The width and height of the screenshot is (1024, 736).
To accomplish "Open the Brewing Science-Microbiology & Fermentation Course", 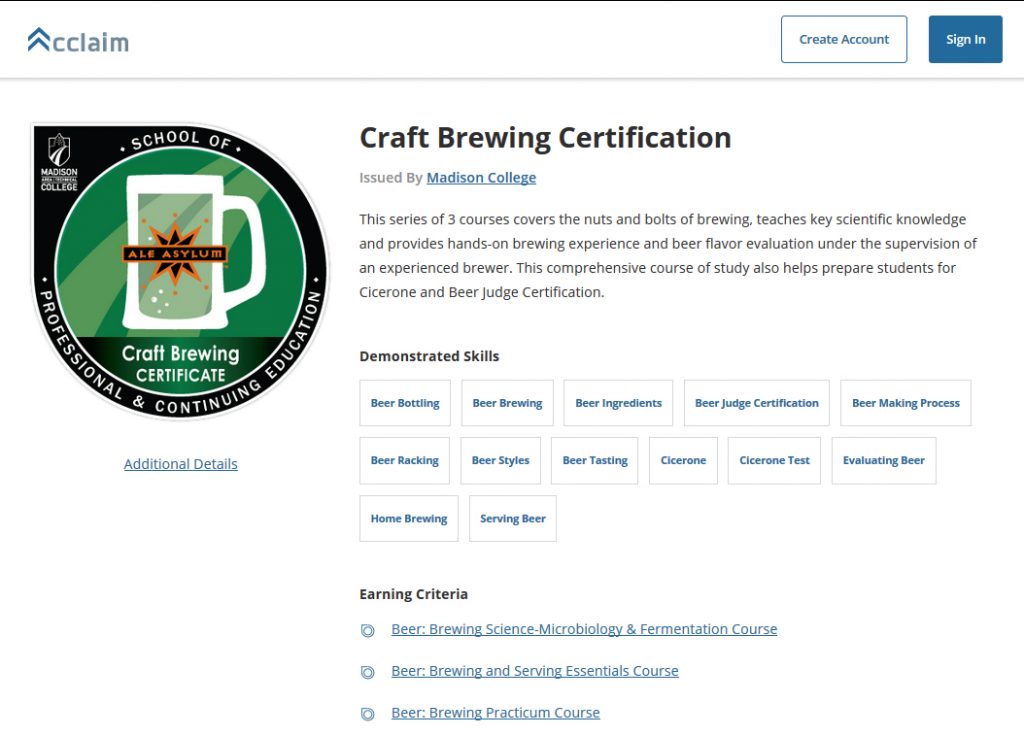I will tap(584, 629).
